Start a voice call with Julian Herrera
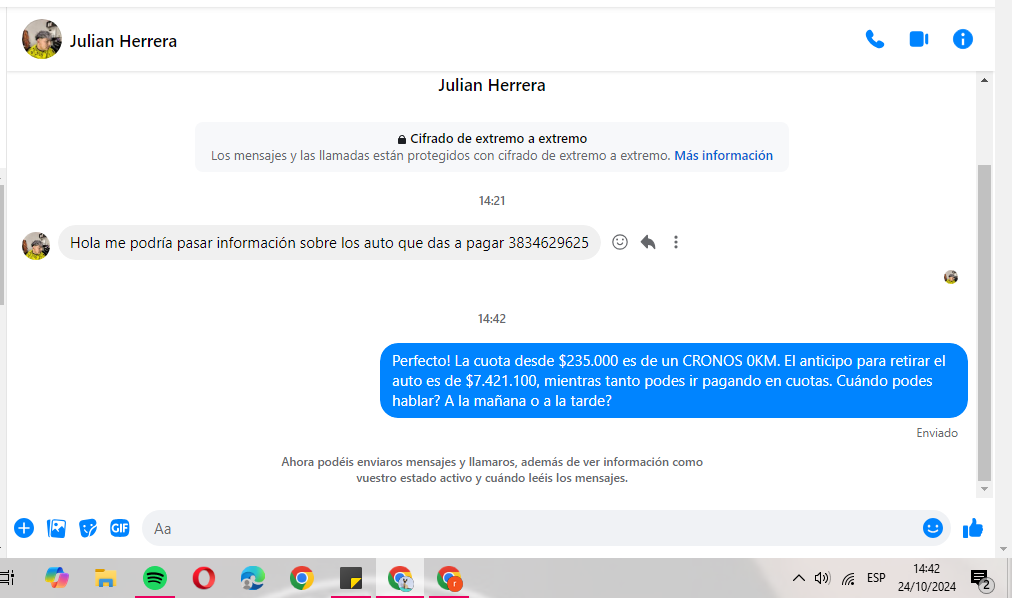Viewport: 1012px width, 598px height. [874, 39]
